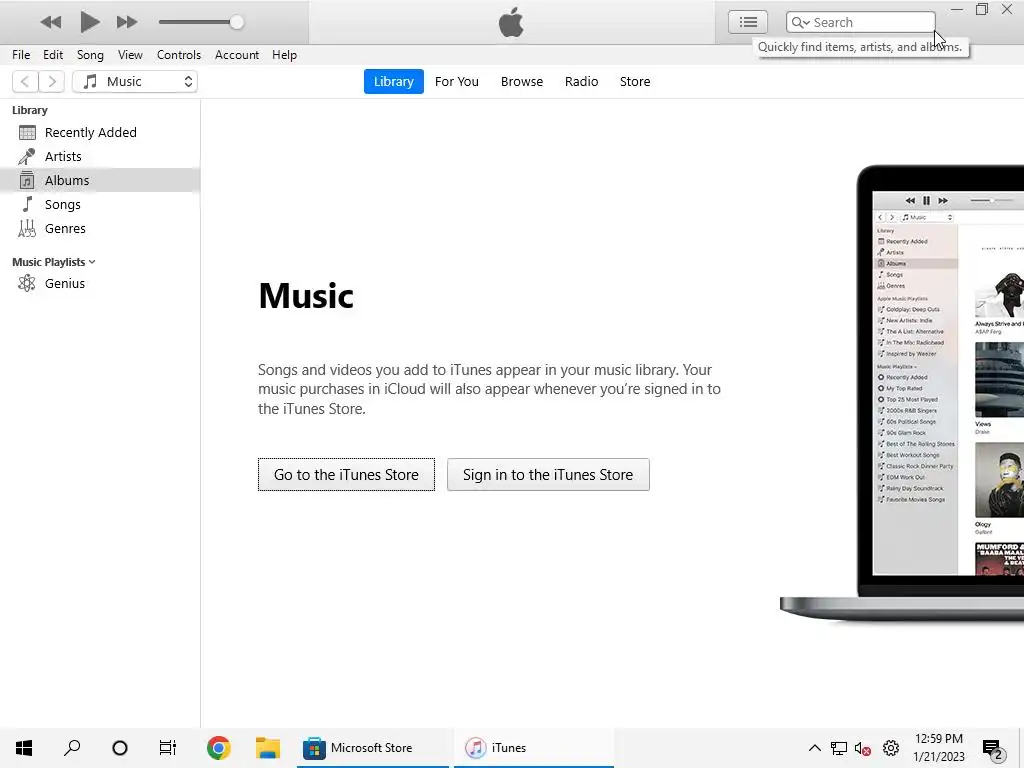The image size is (1024, 768).
Task: Click the play button
Action: [x=89, y=22]
